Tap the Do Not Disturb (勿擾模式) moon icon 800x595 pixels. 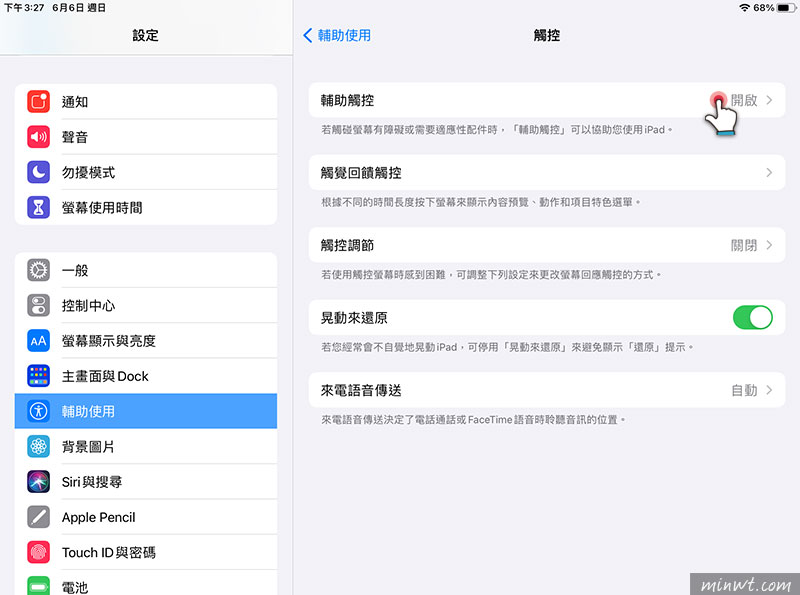tap(38, 172)
